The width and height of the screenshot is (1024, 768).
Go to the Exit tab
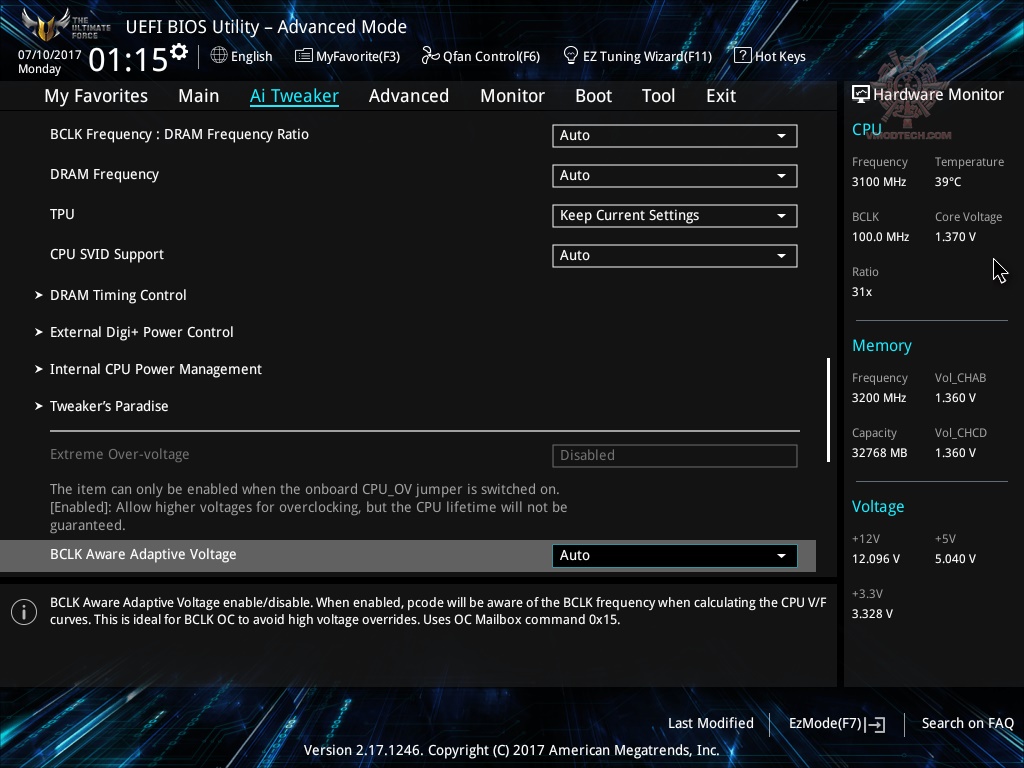pos(721,96)
